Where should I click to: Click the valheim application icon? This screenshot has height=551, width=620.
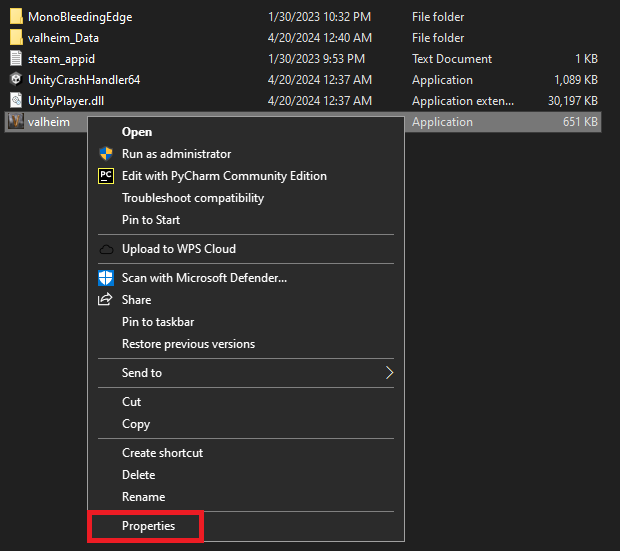(x=16, y=122)
